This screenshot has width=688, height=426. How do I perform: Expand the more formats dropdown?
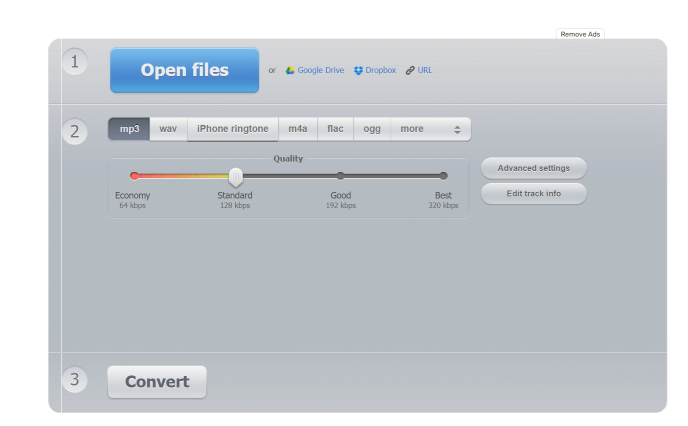point(430,129)
